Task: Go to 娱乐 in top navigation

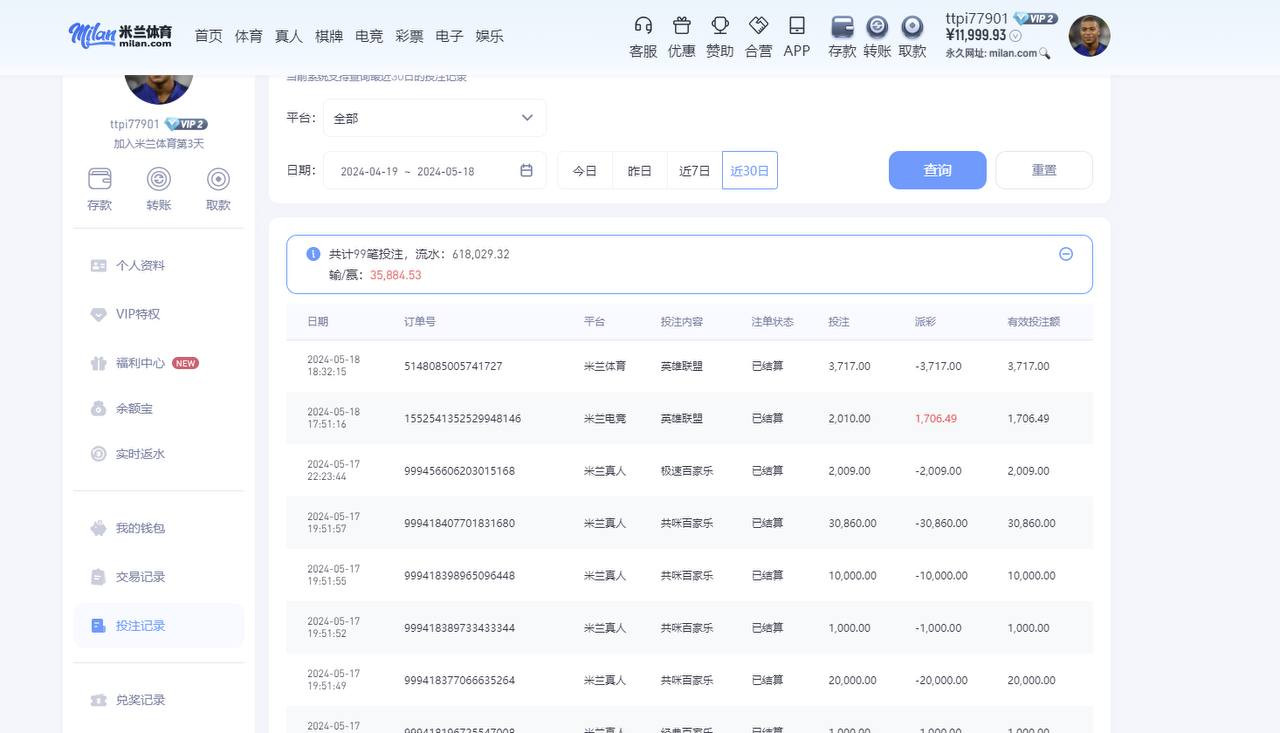Action: point(490,36)
